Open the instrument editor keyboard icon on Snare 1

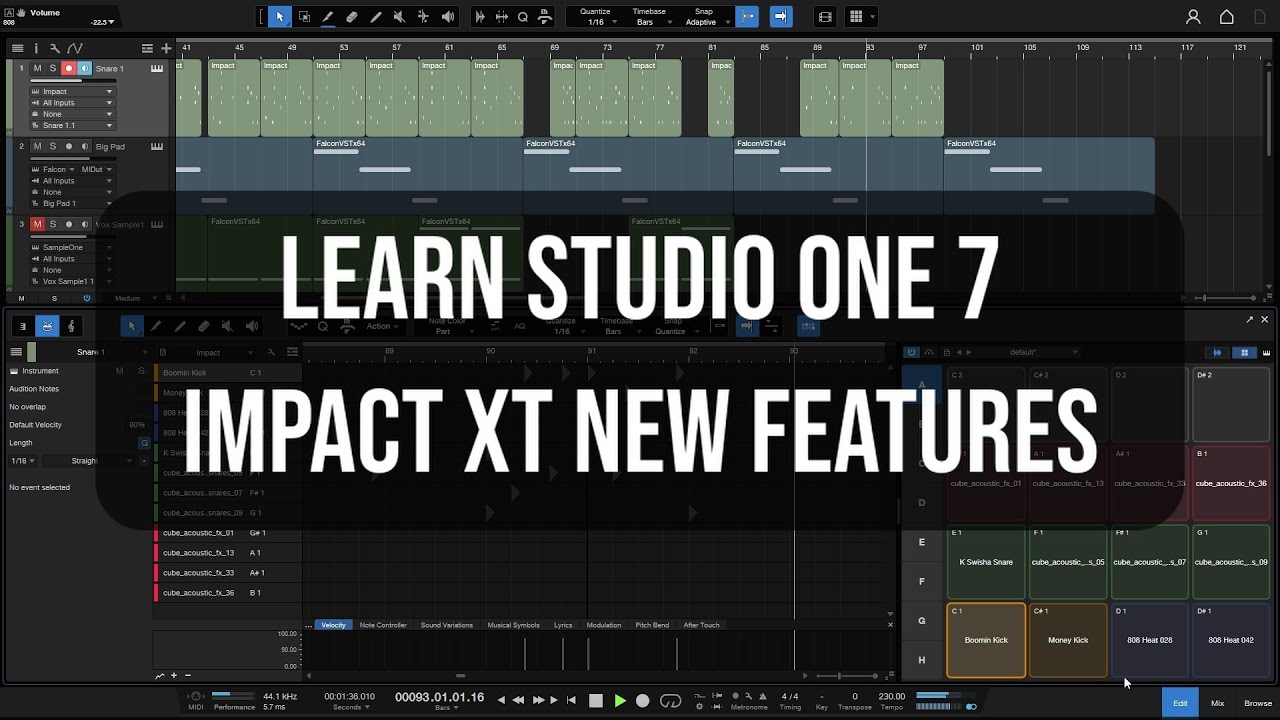(157, 68)
